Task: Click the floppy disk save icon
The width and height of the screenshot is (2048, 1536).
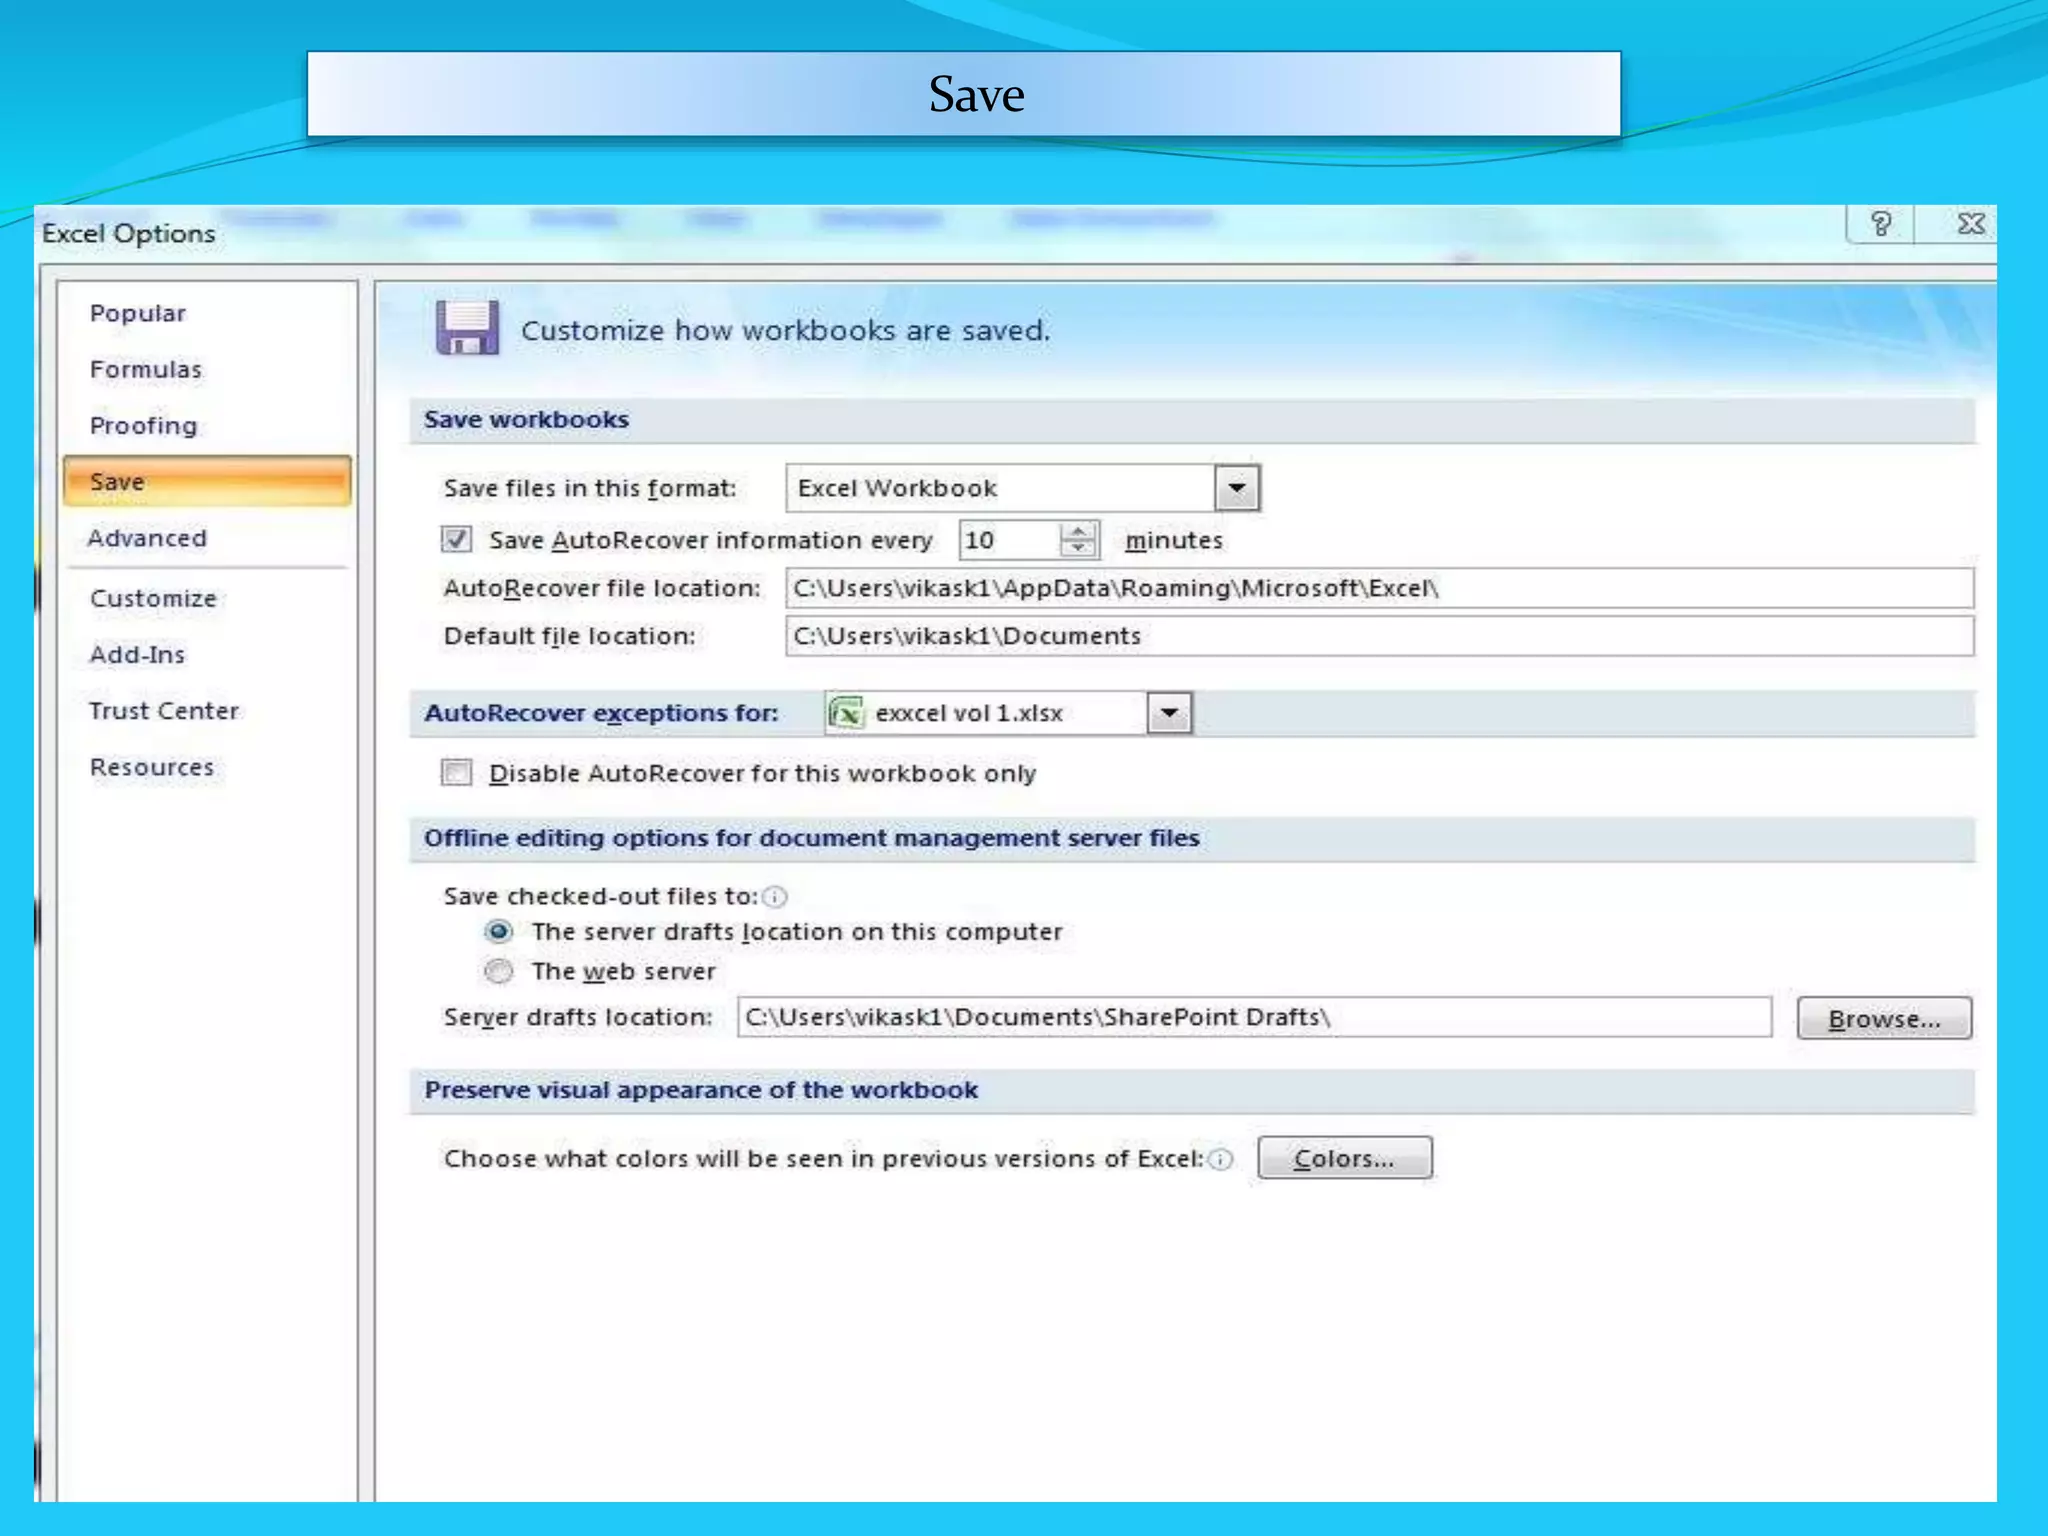Action: [467, 328]
